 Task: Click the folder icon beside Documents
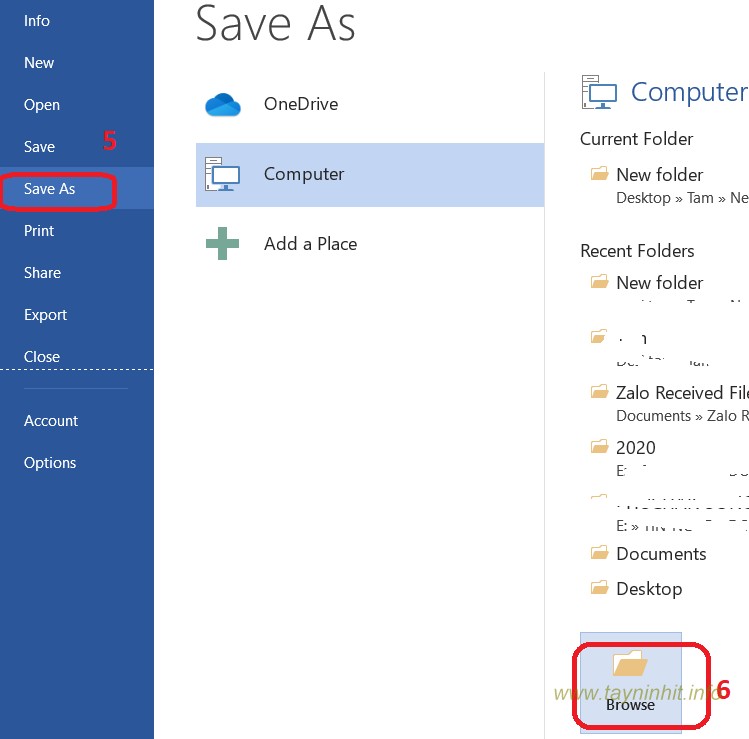pos(600,553)
